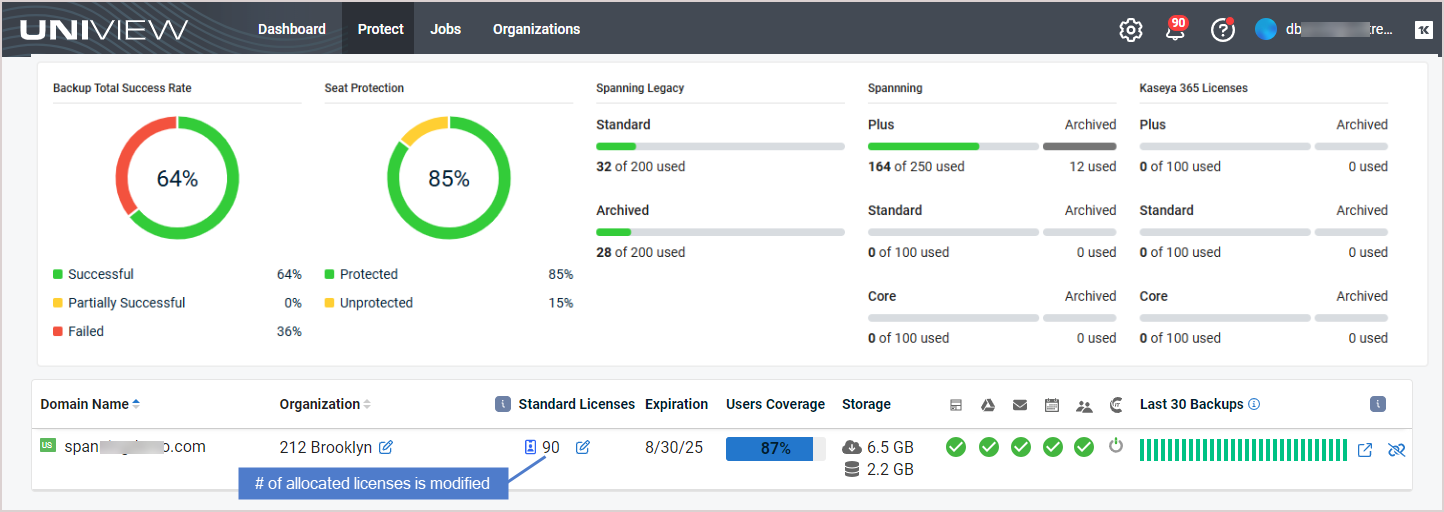
Task: Click '12 used' archived text
Action: (x=1093, y=167)
